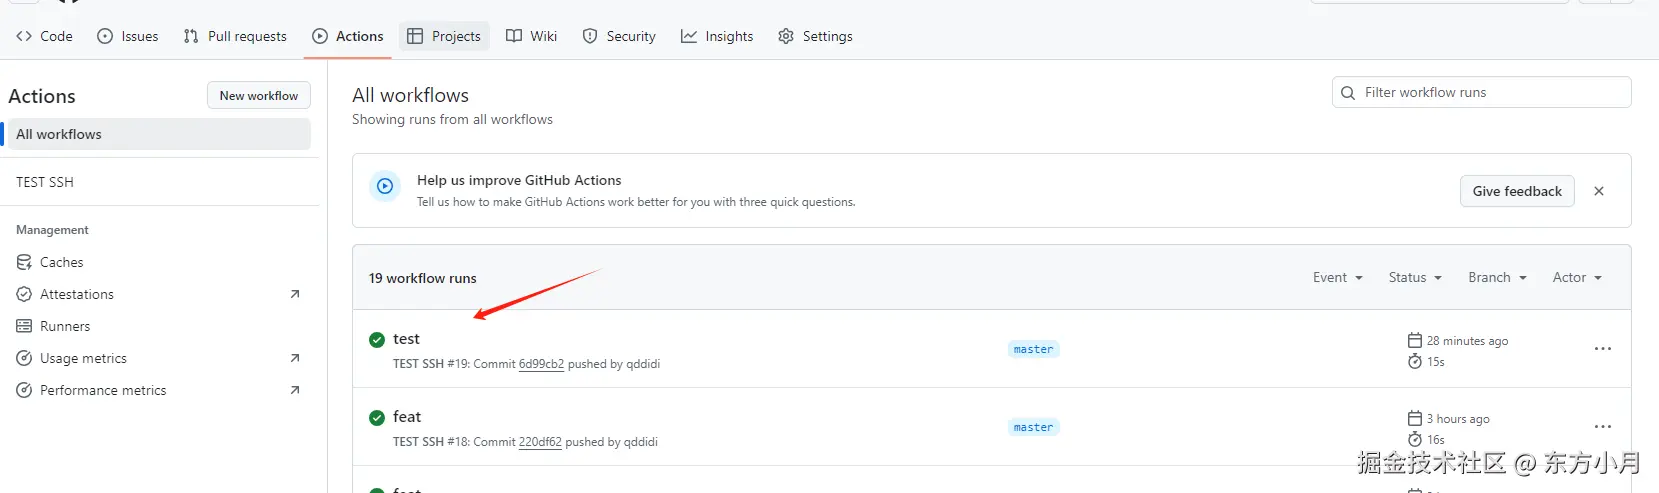The height and width of the screenshot is (493, 1659).
Task: Go to the Insights tab
Action: [x=717, y=36]
